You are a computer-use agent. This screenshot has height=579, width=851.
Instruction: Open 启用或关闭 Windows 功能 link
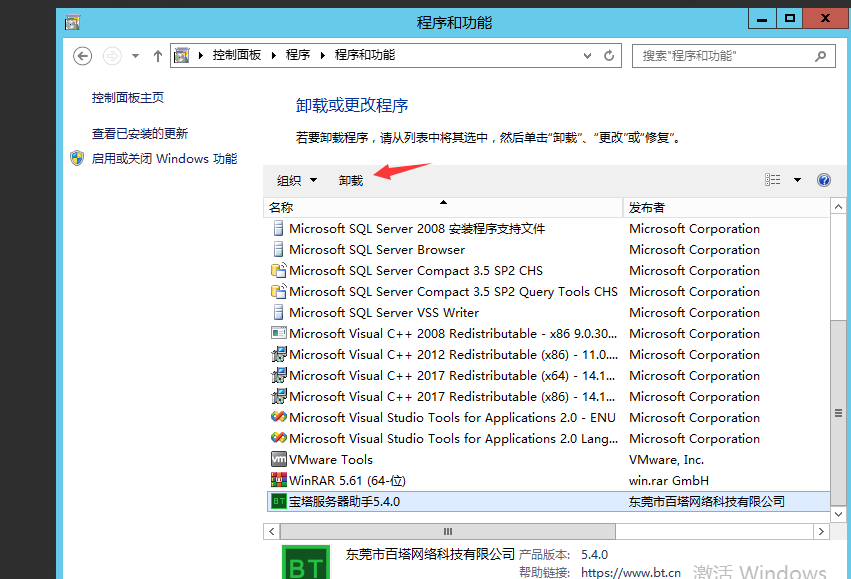[164, 158]
